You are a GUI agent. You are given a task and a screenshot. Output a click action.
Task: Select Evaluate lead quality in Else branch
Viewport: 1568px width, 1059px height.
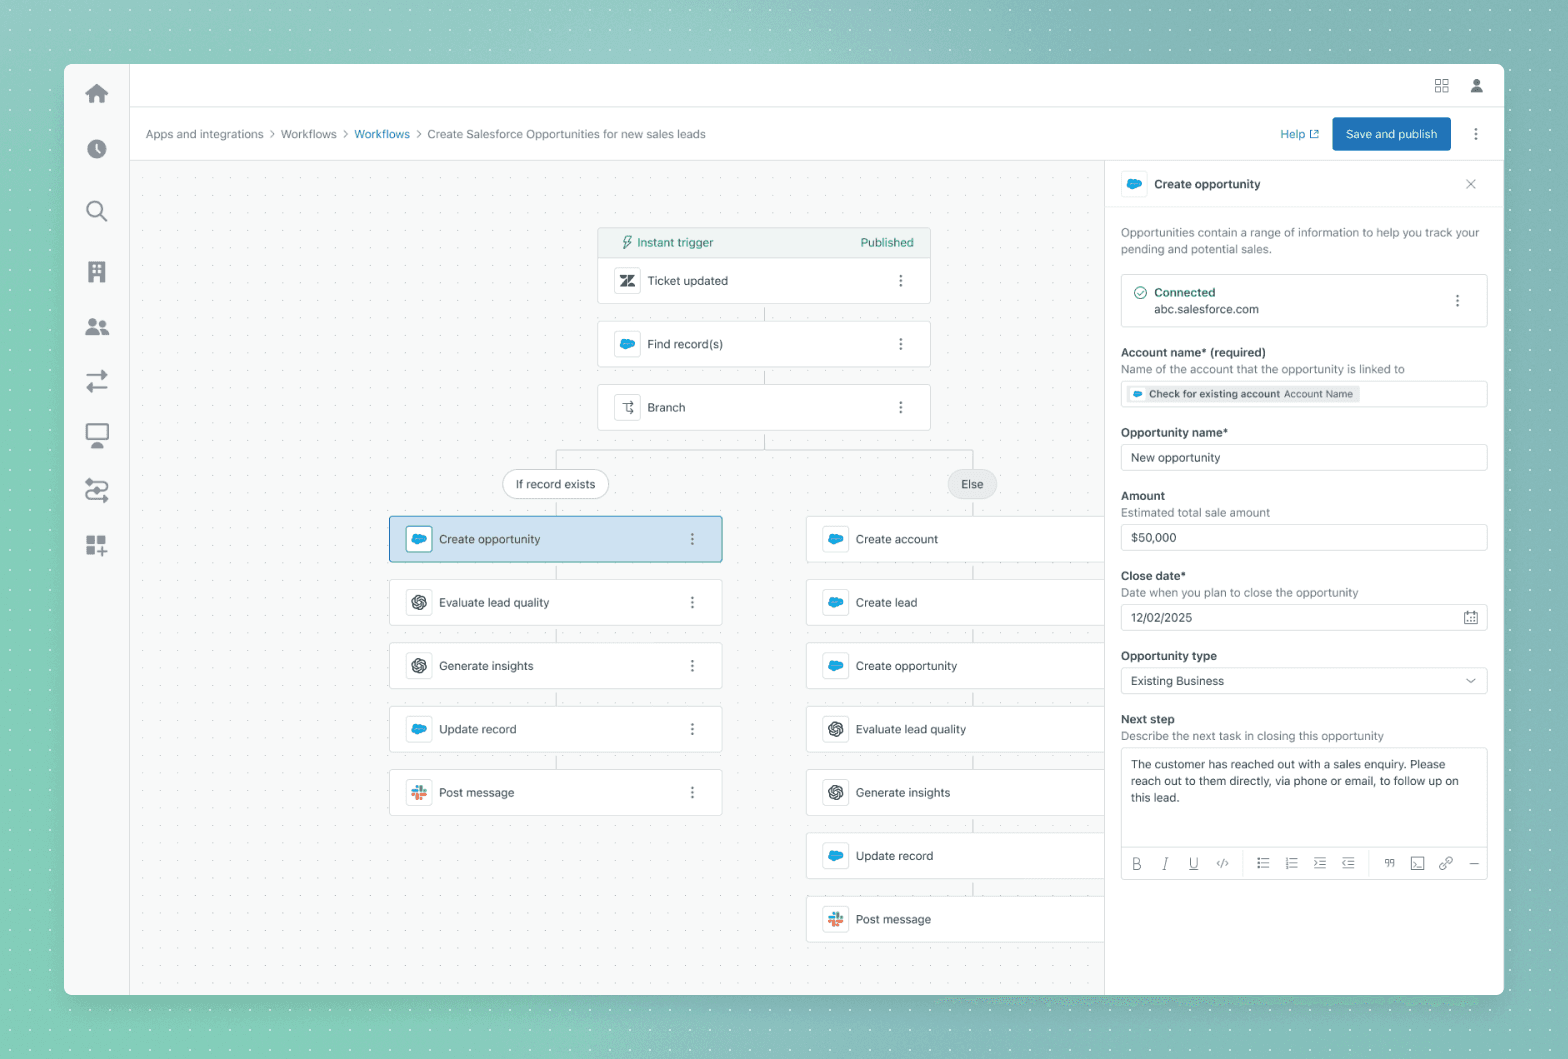click(x=955, y=730)
